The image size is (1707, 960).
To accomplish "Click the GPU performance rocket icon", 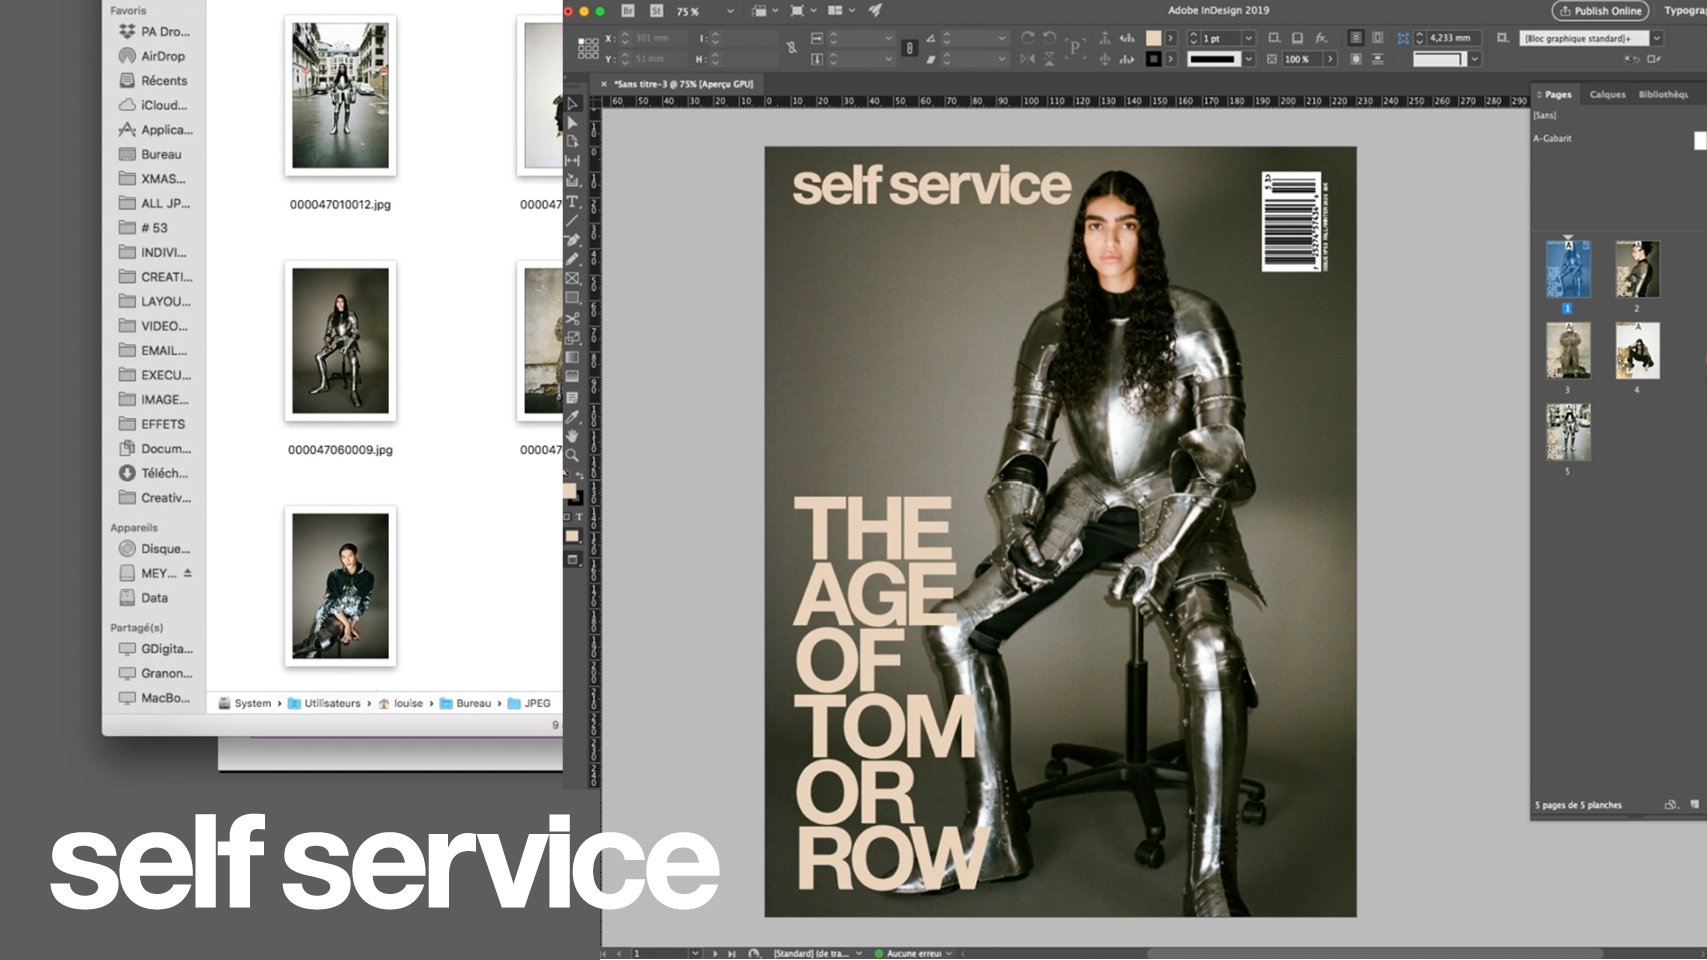I will (x=875, y=10).
